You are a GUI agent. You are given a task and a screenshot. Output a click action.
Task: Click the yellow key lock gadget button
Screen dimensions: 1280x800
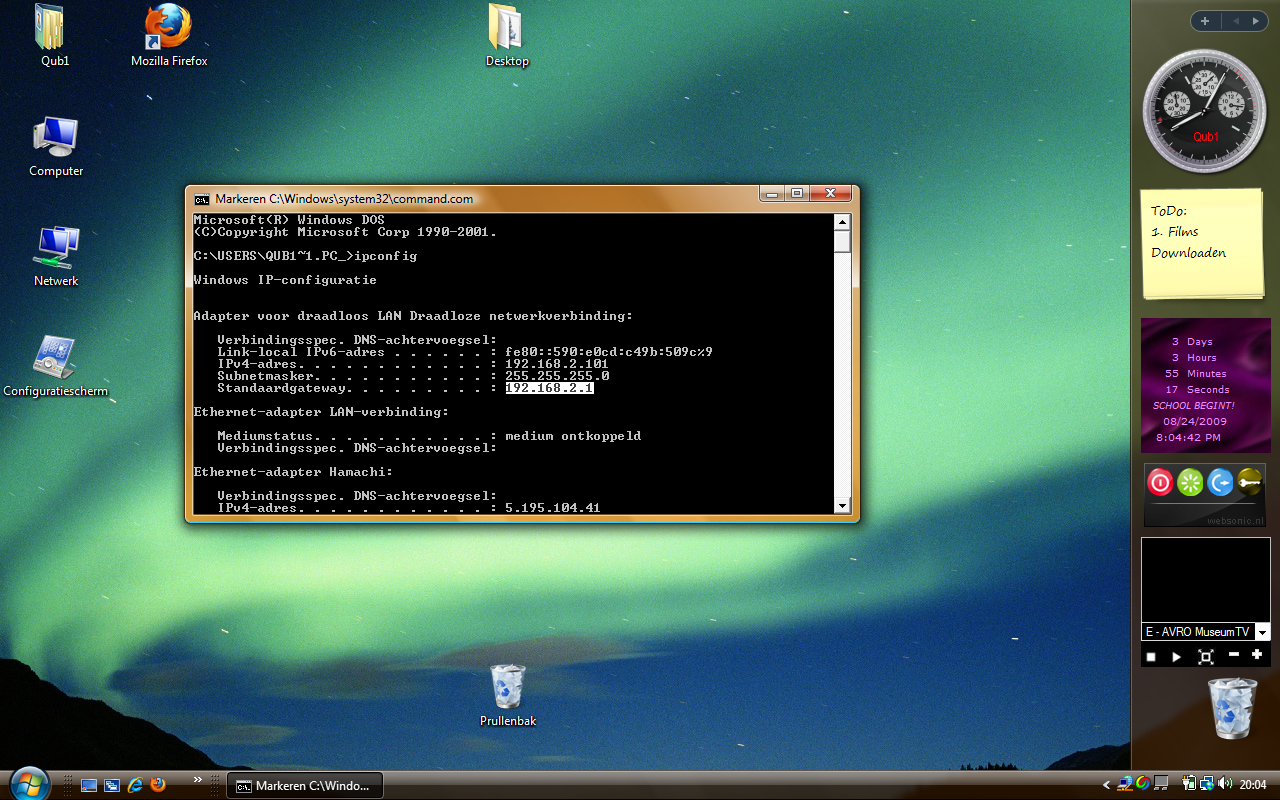[x=1250, y=483]
